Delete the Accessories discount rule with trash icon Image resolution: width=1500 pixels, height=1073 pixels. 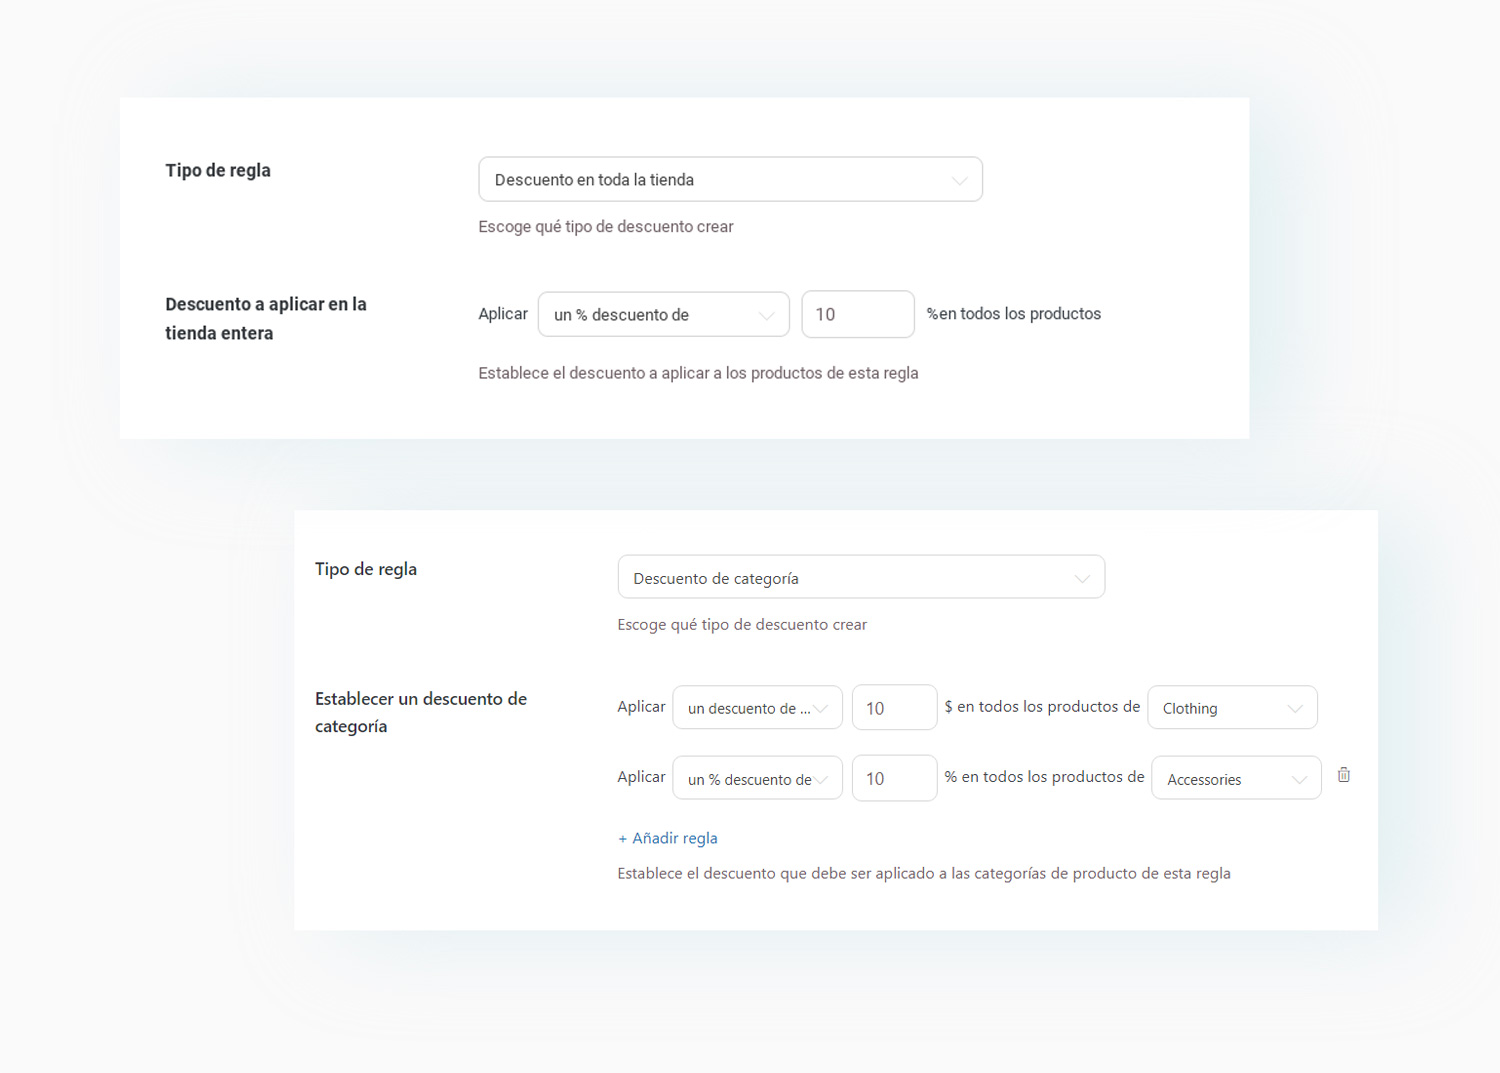point(1344,775)
